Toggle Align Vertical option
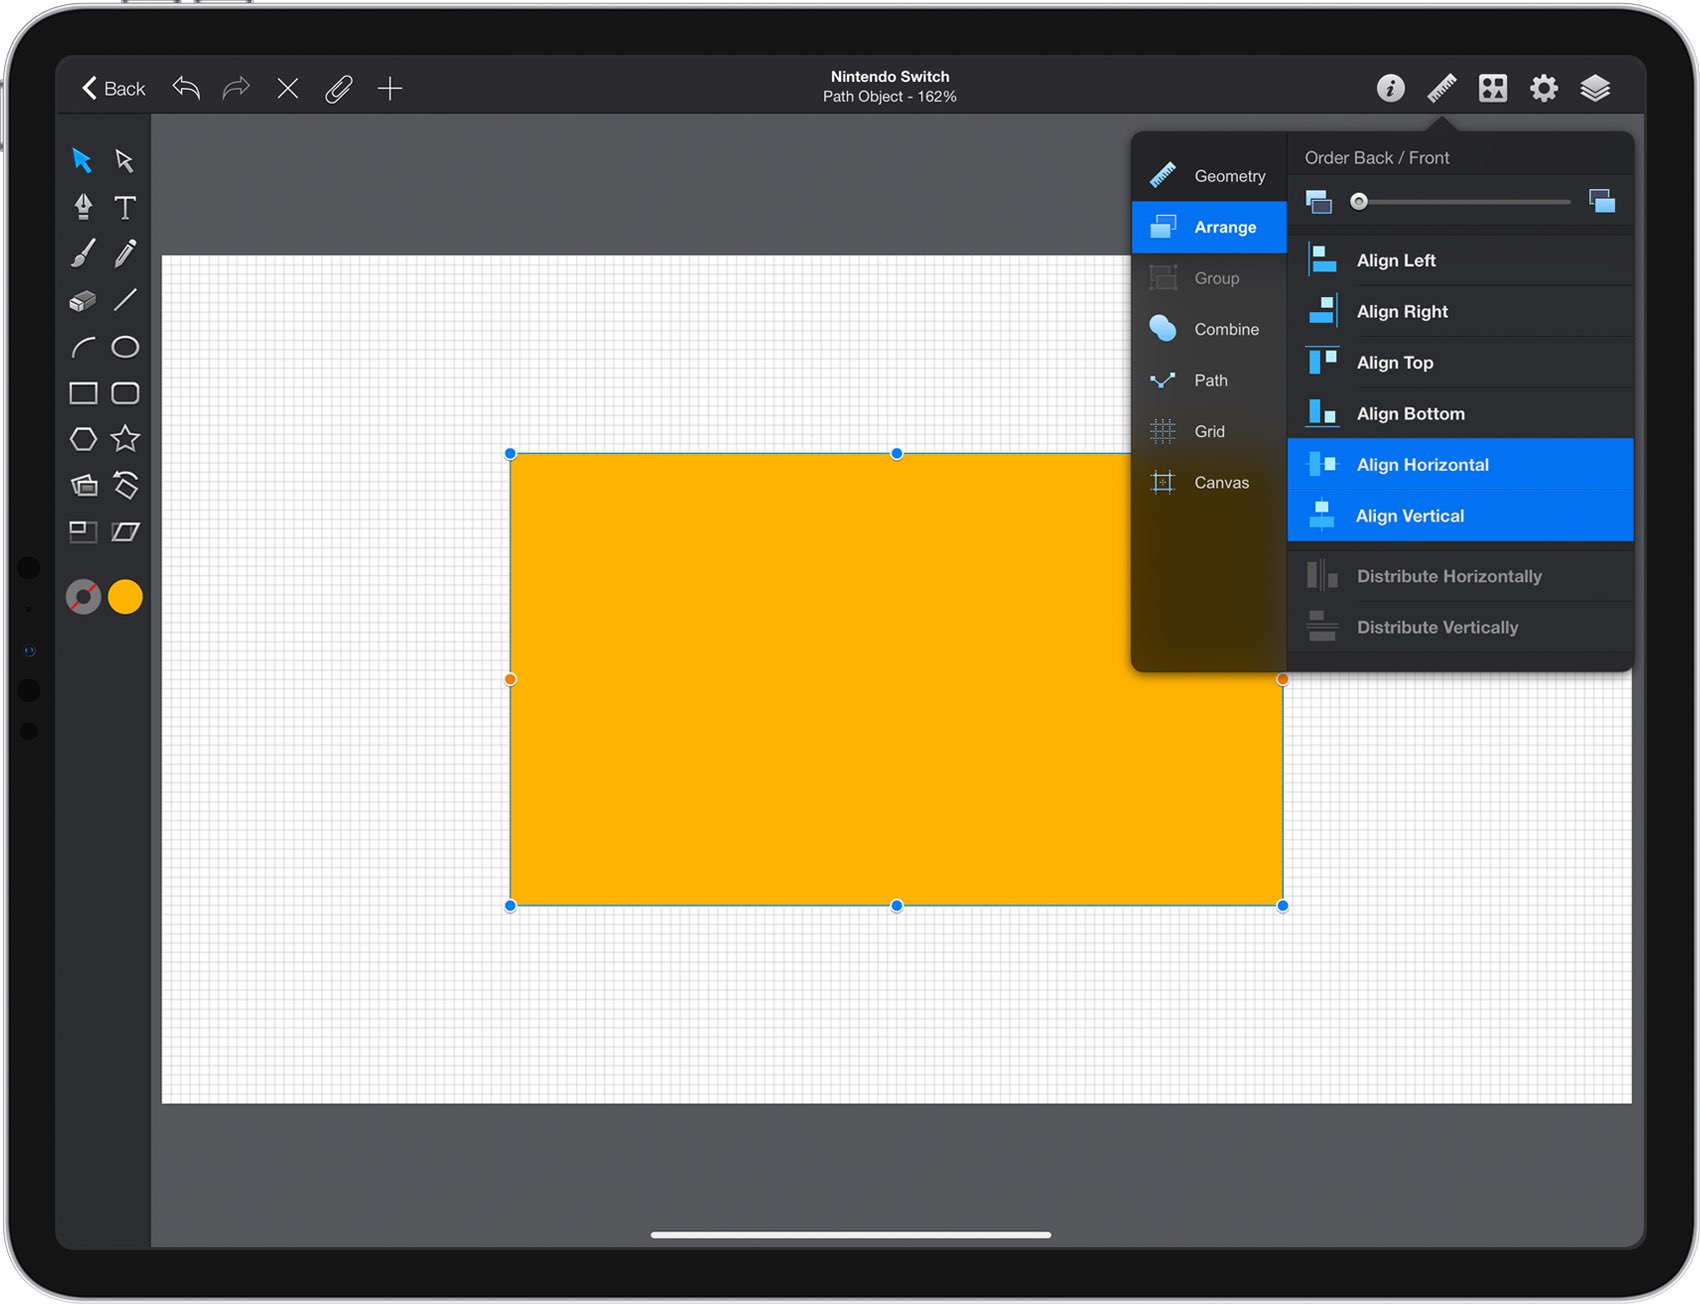The image size is (1700, 1304). (1460, 516)
